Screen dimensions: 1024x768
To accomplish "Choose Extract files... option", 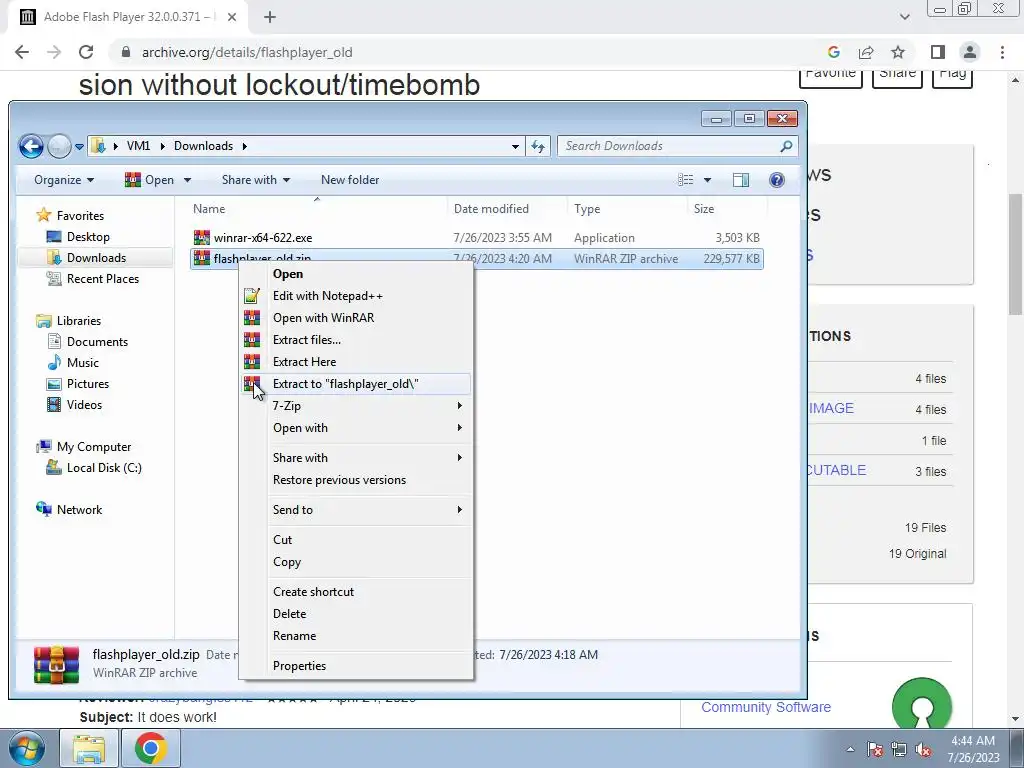I will (356, 340).
